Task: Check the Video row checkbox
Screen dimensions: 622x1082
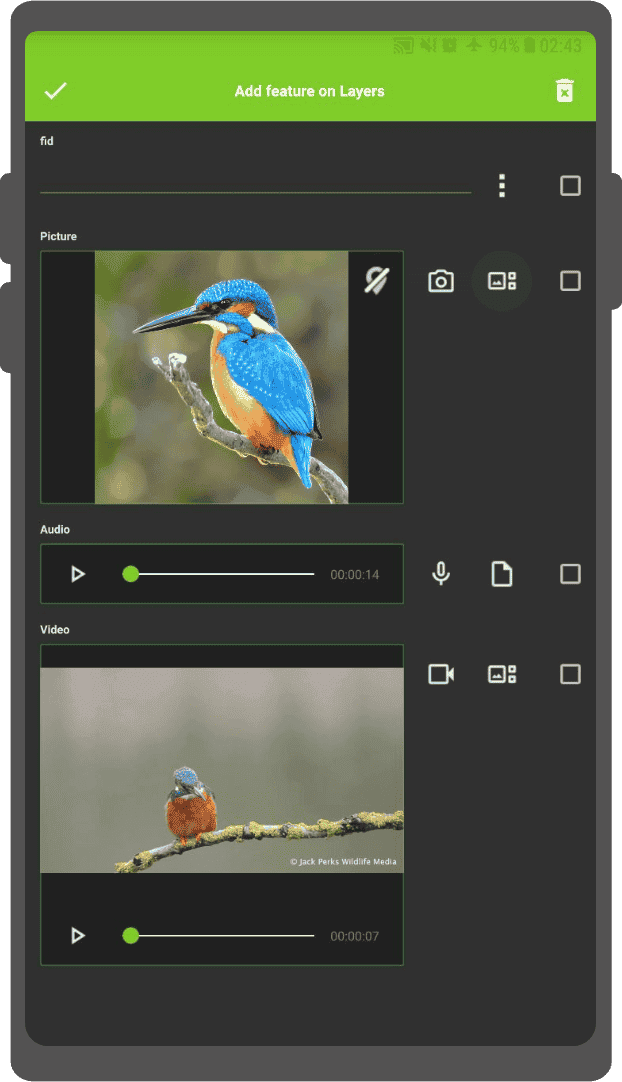Action: click(570, 674)
